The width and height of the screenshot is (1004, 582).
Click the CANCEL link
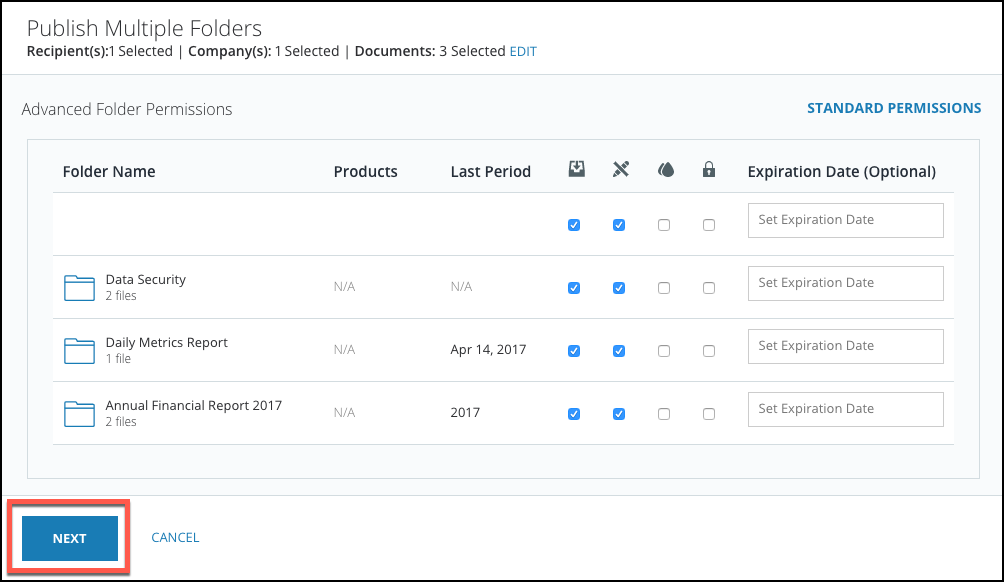click(x=175, y=537)
